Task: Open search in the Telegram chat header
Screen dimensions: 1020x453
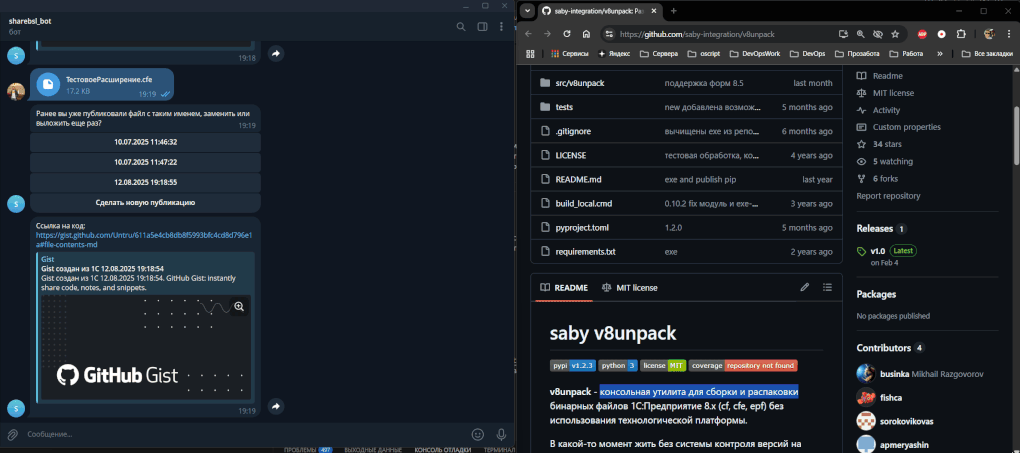Action: [461, 27]
